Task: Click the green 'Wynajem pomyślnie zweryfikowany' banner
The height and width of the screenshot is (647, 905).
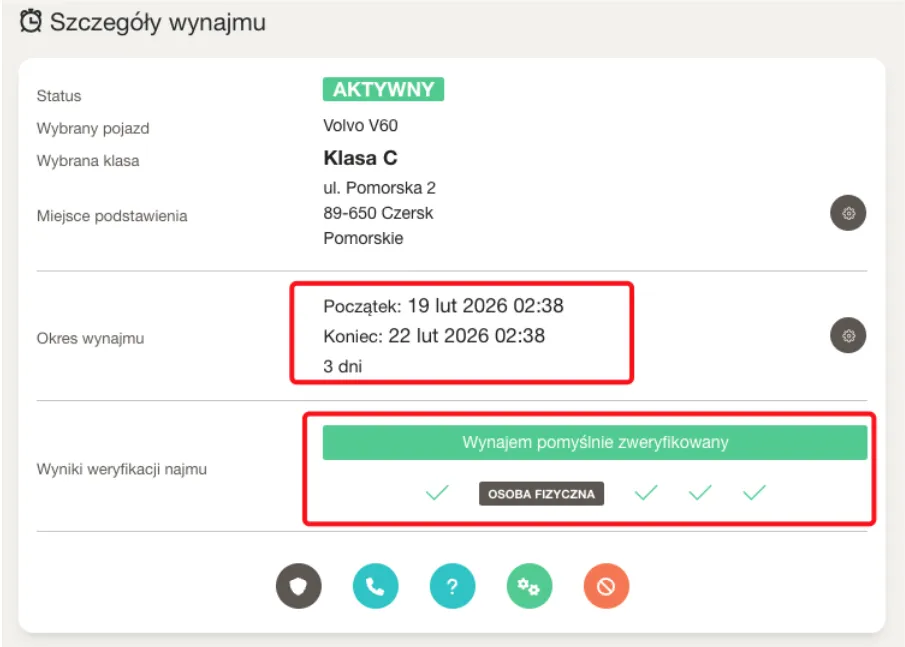Action: pyautogui.click(x=594, y=443)
